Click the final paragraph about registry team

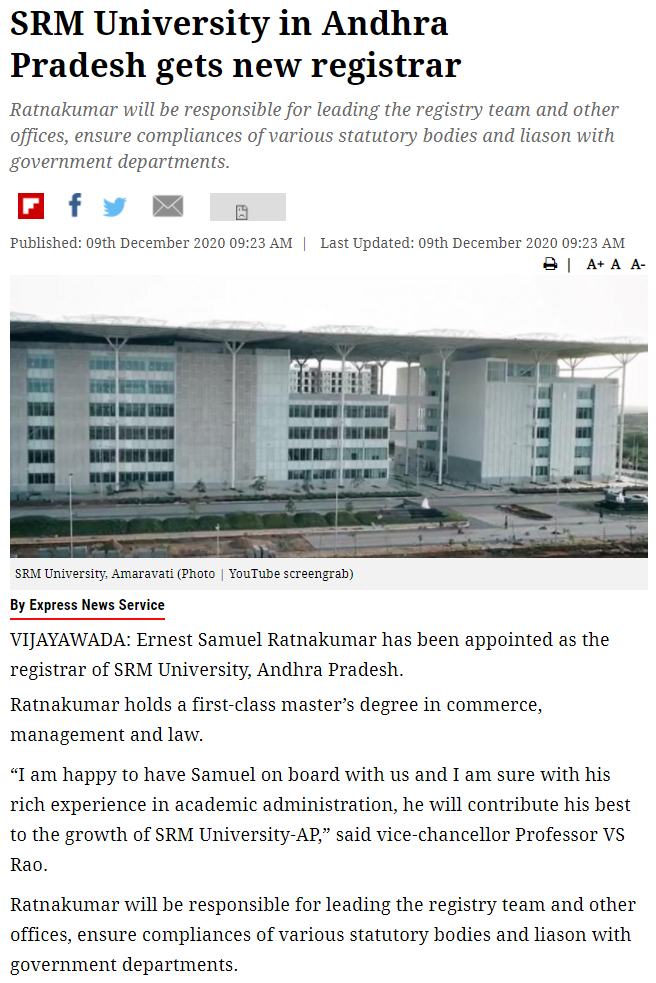pos(323,934)
